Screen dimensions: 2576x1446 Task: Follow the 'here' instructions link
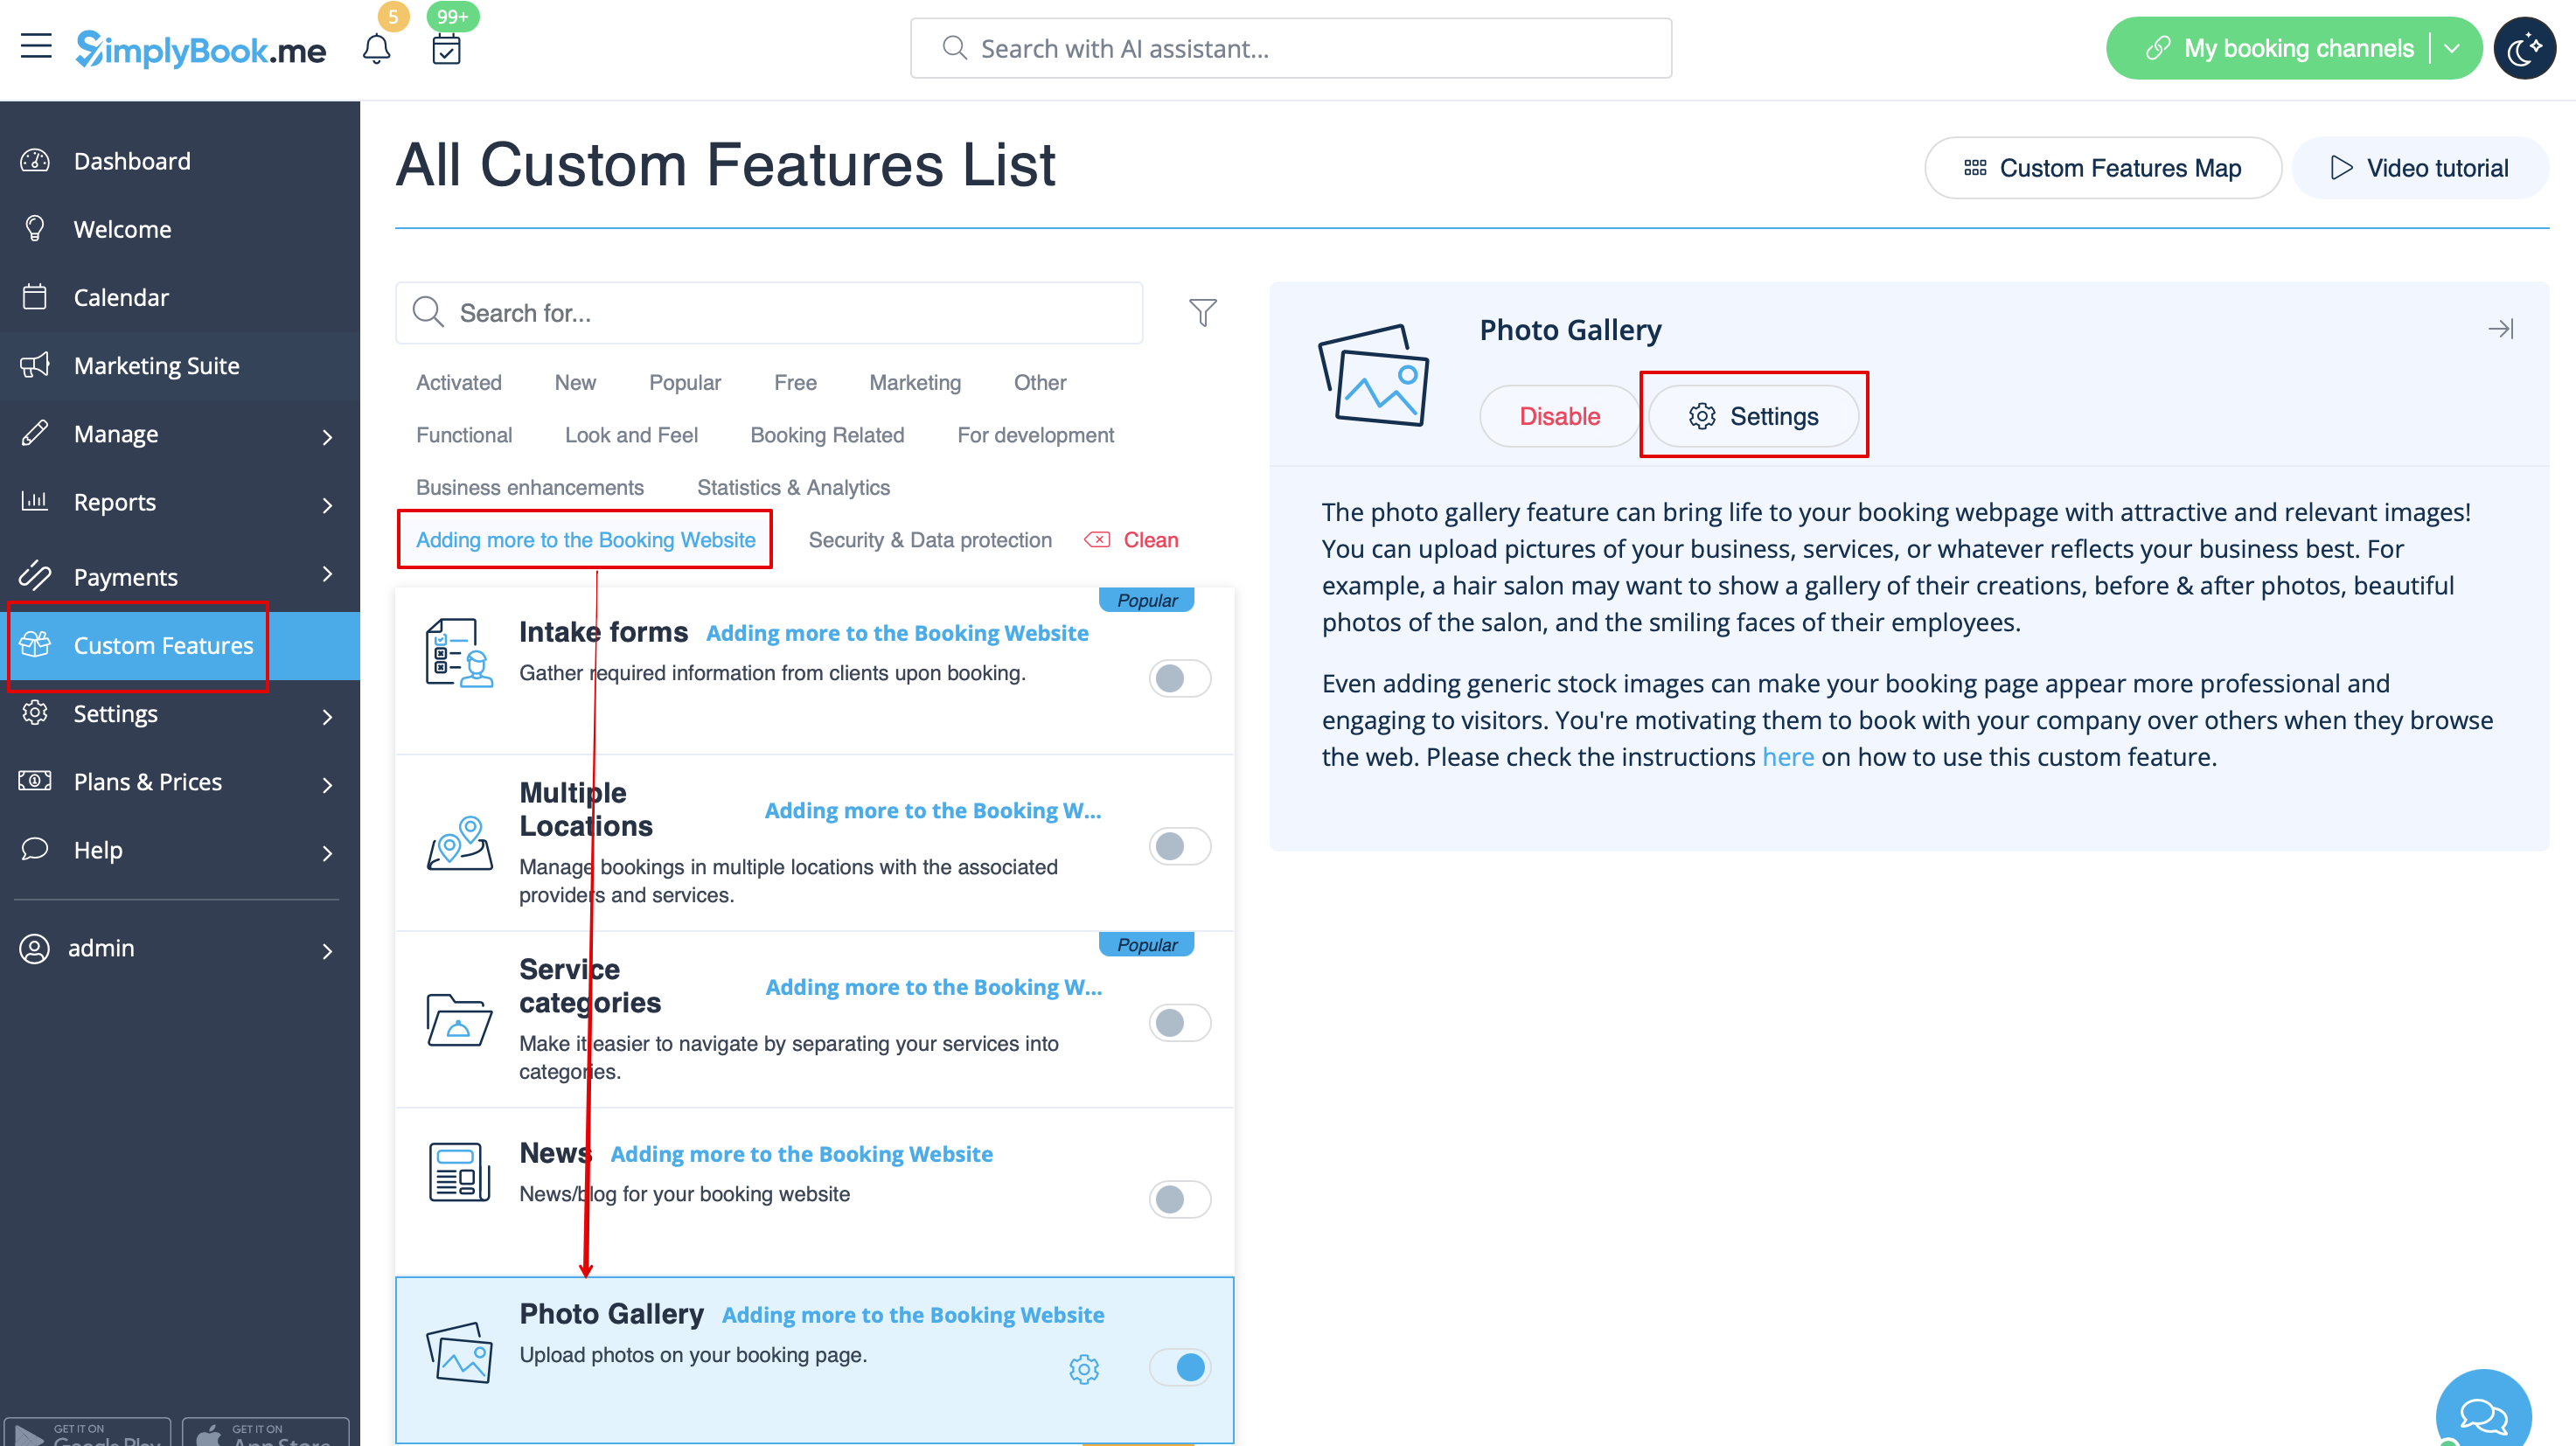click(1787, 757)
